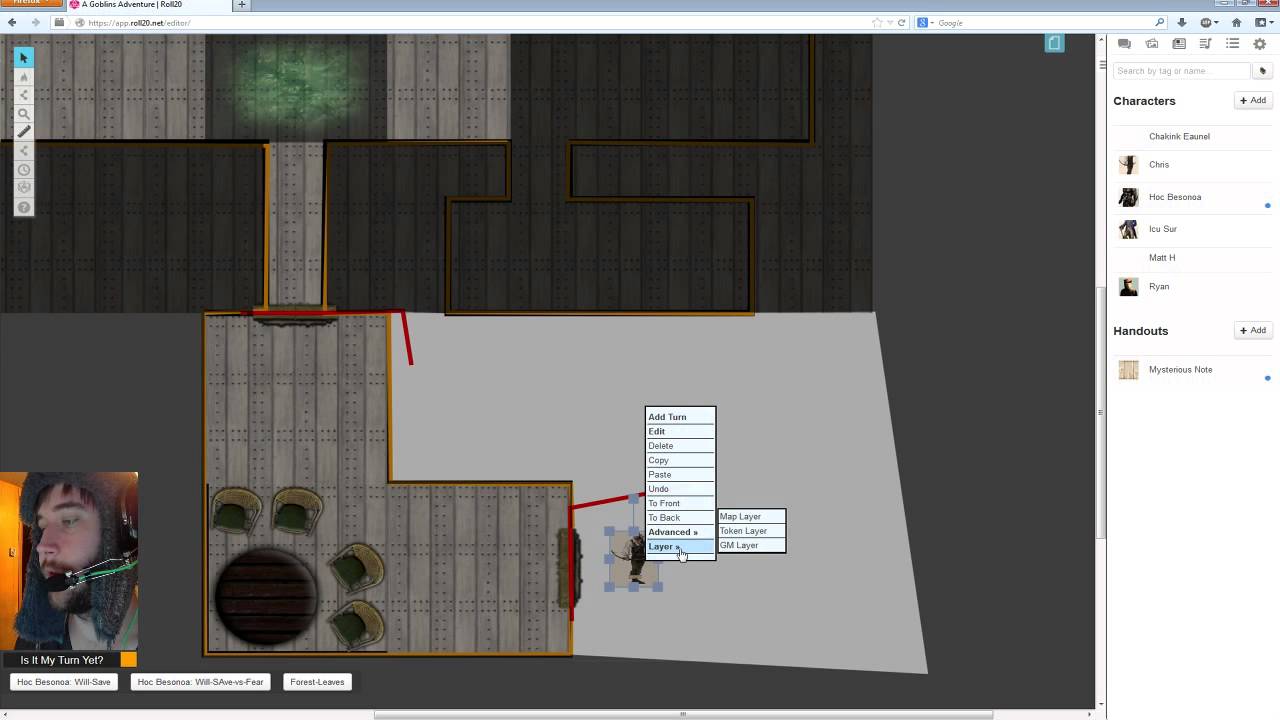
Task: Select the arrow Select tool
Action: [24, 58]
